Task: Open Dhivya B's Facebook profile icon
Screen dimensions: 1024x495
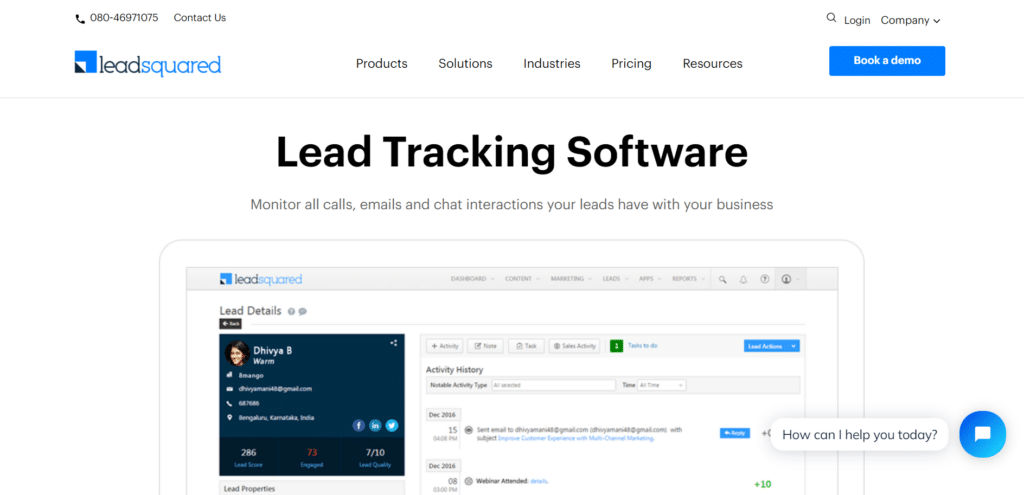Action: pyautogui.click(x=359, y=426)
